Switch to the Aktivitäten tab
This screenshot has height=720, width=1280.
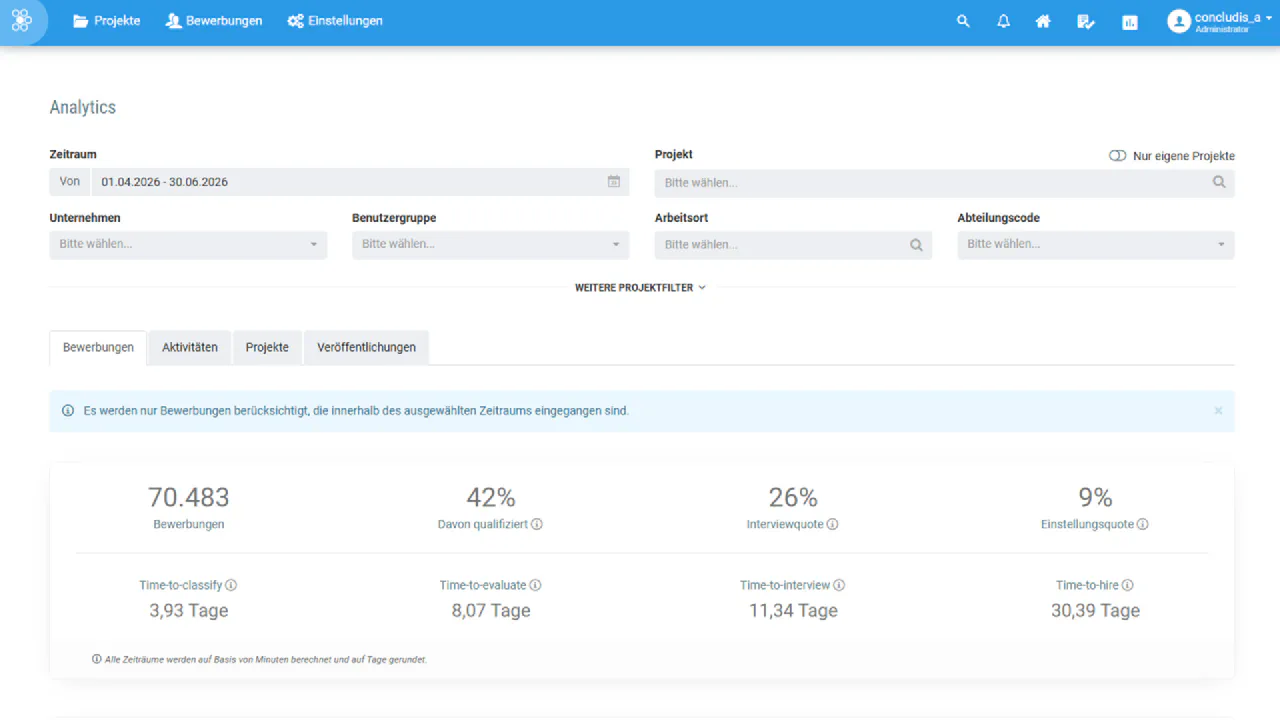coord(190,347)
